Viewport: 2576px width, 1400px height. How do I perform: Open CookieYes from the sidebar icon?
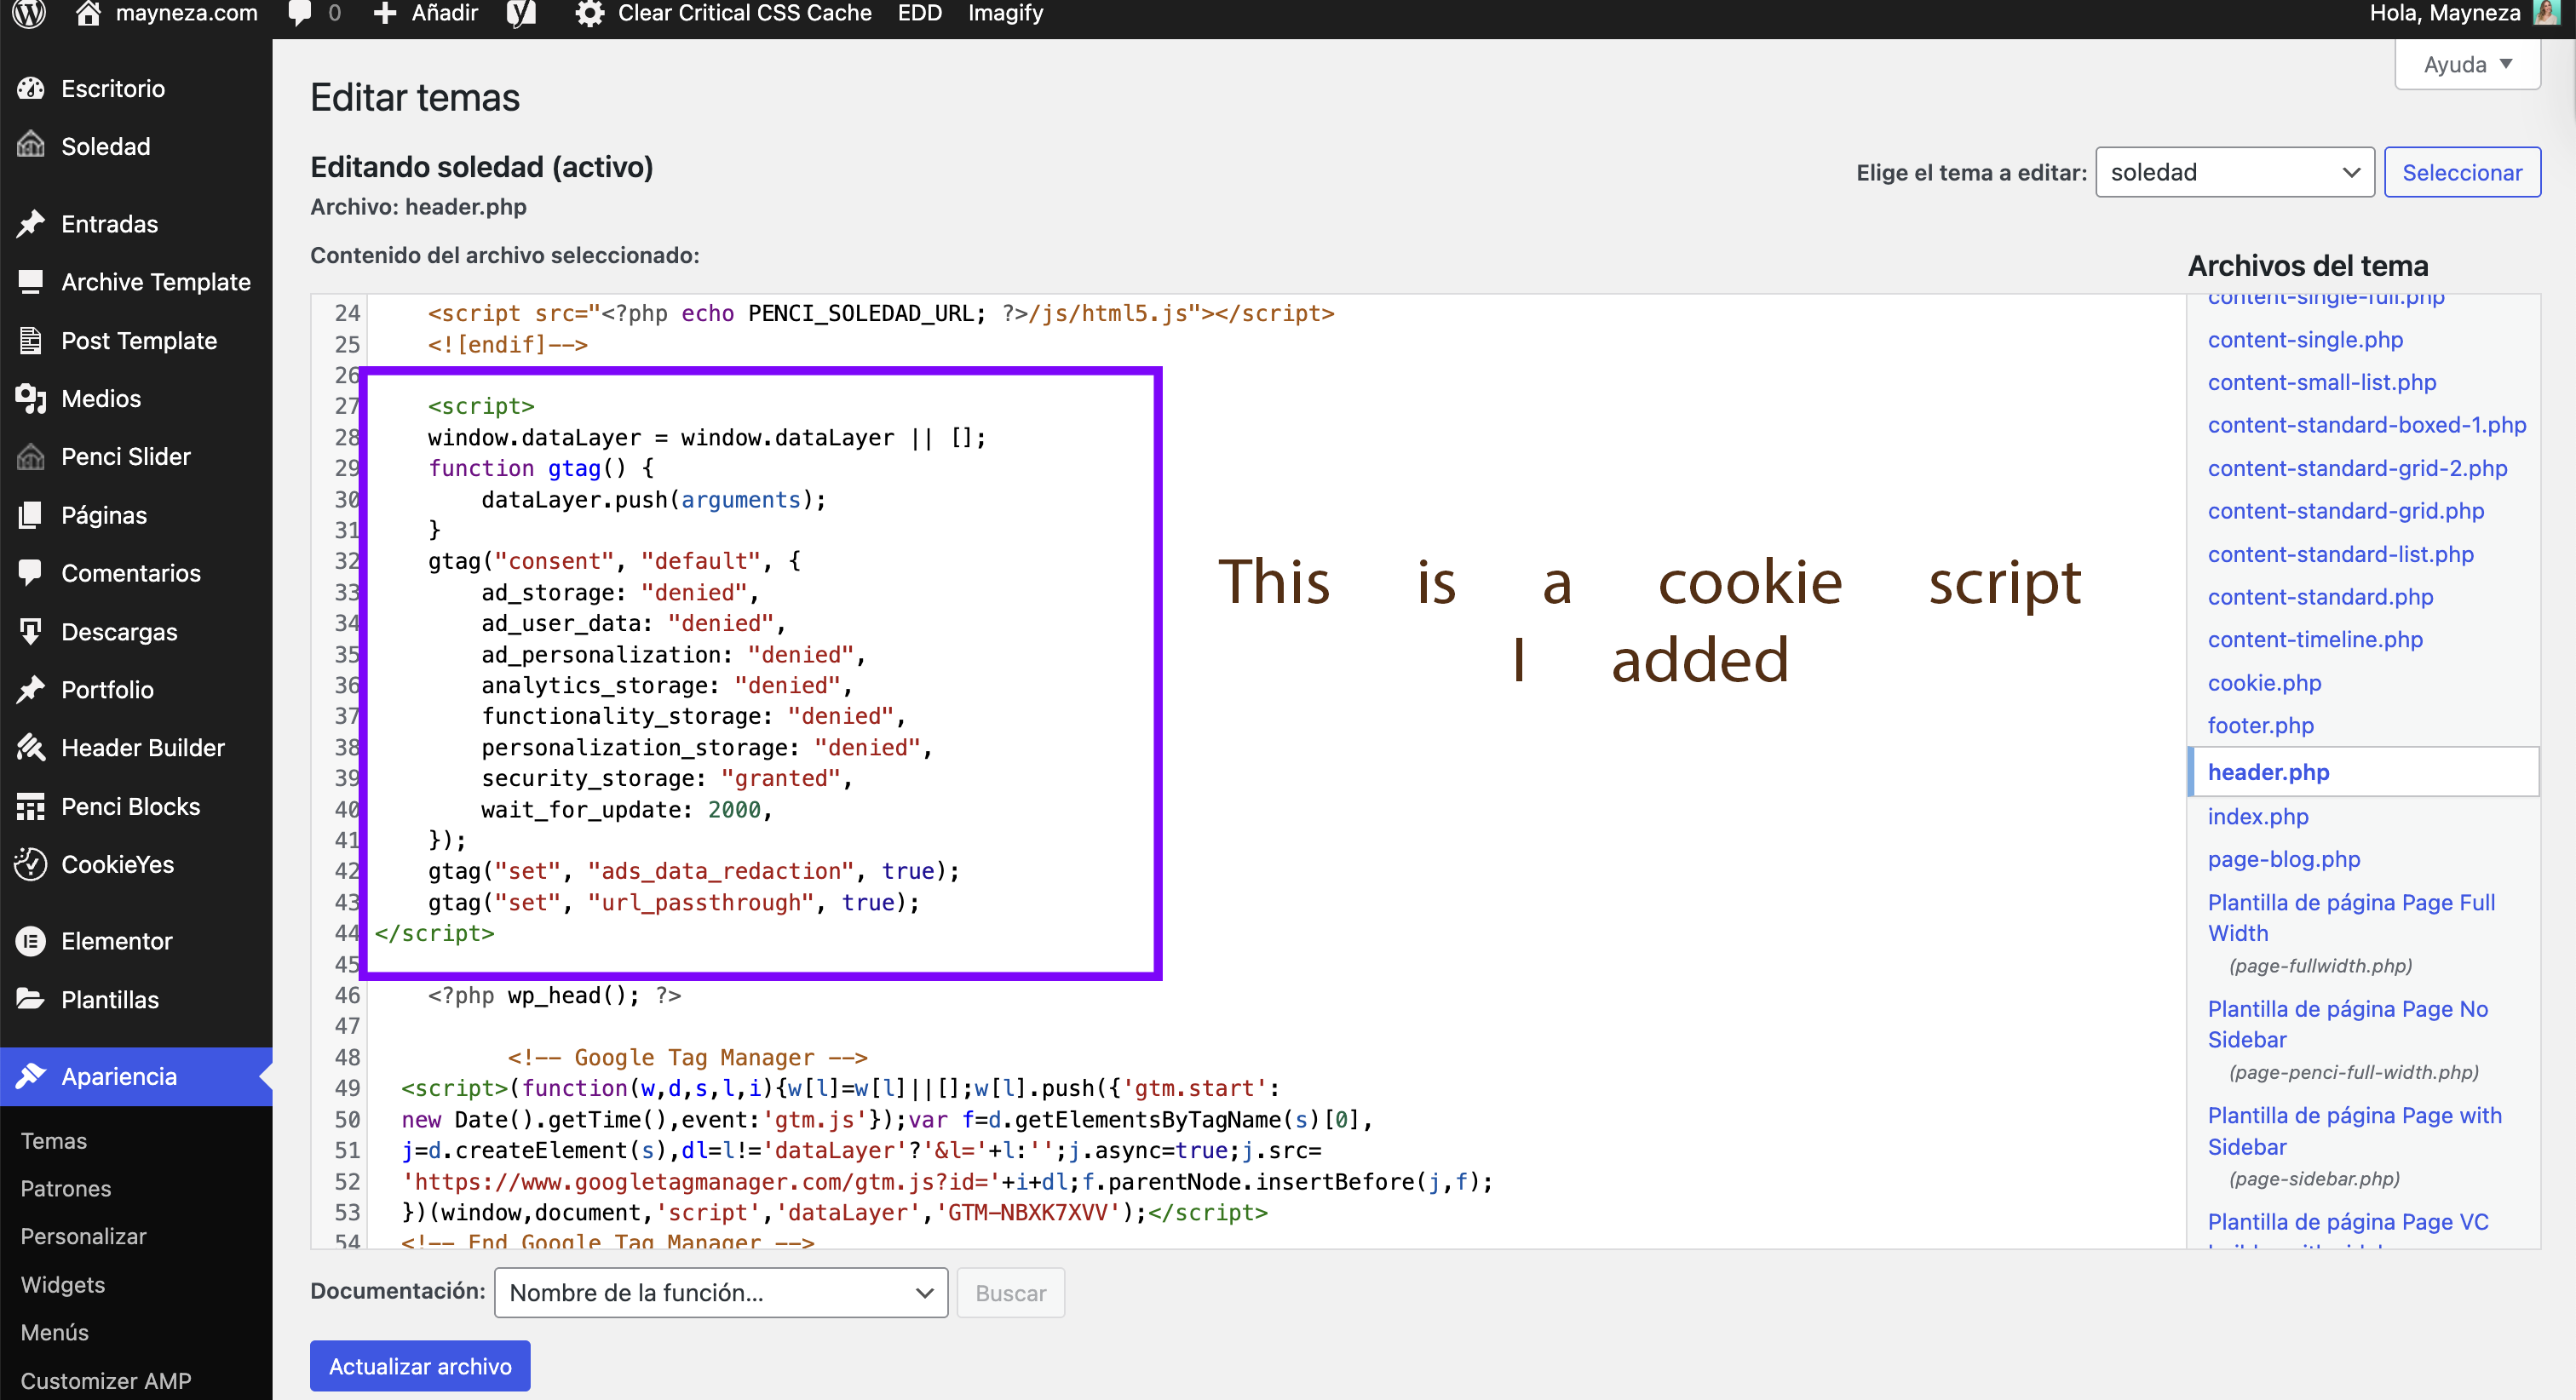pyautogui.click(x=31, y=864)
